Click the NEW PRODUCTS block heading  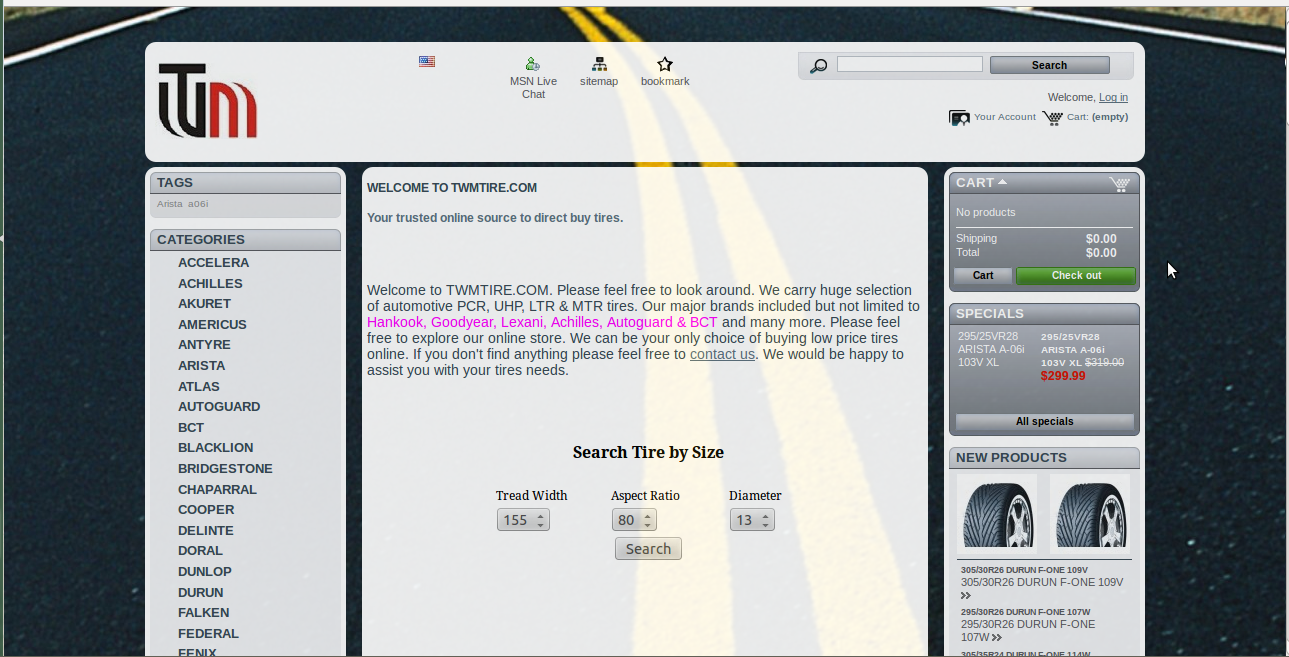tap(1011, 458)
